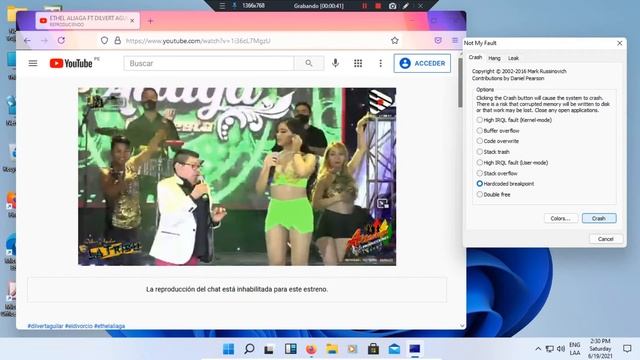Viewport: 640px width, 360px height.
Task: Open Task View from the taskbar
Action: 269,349
